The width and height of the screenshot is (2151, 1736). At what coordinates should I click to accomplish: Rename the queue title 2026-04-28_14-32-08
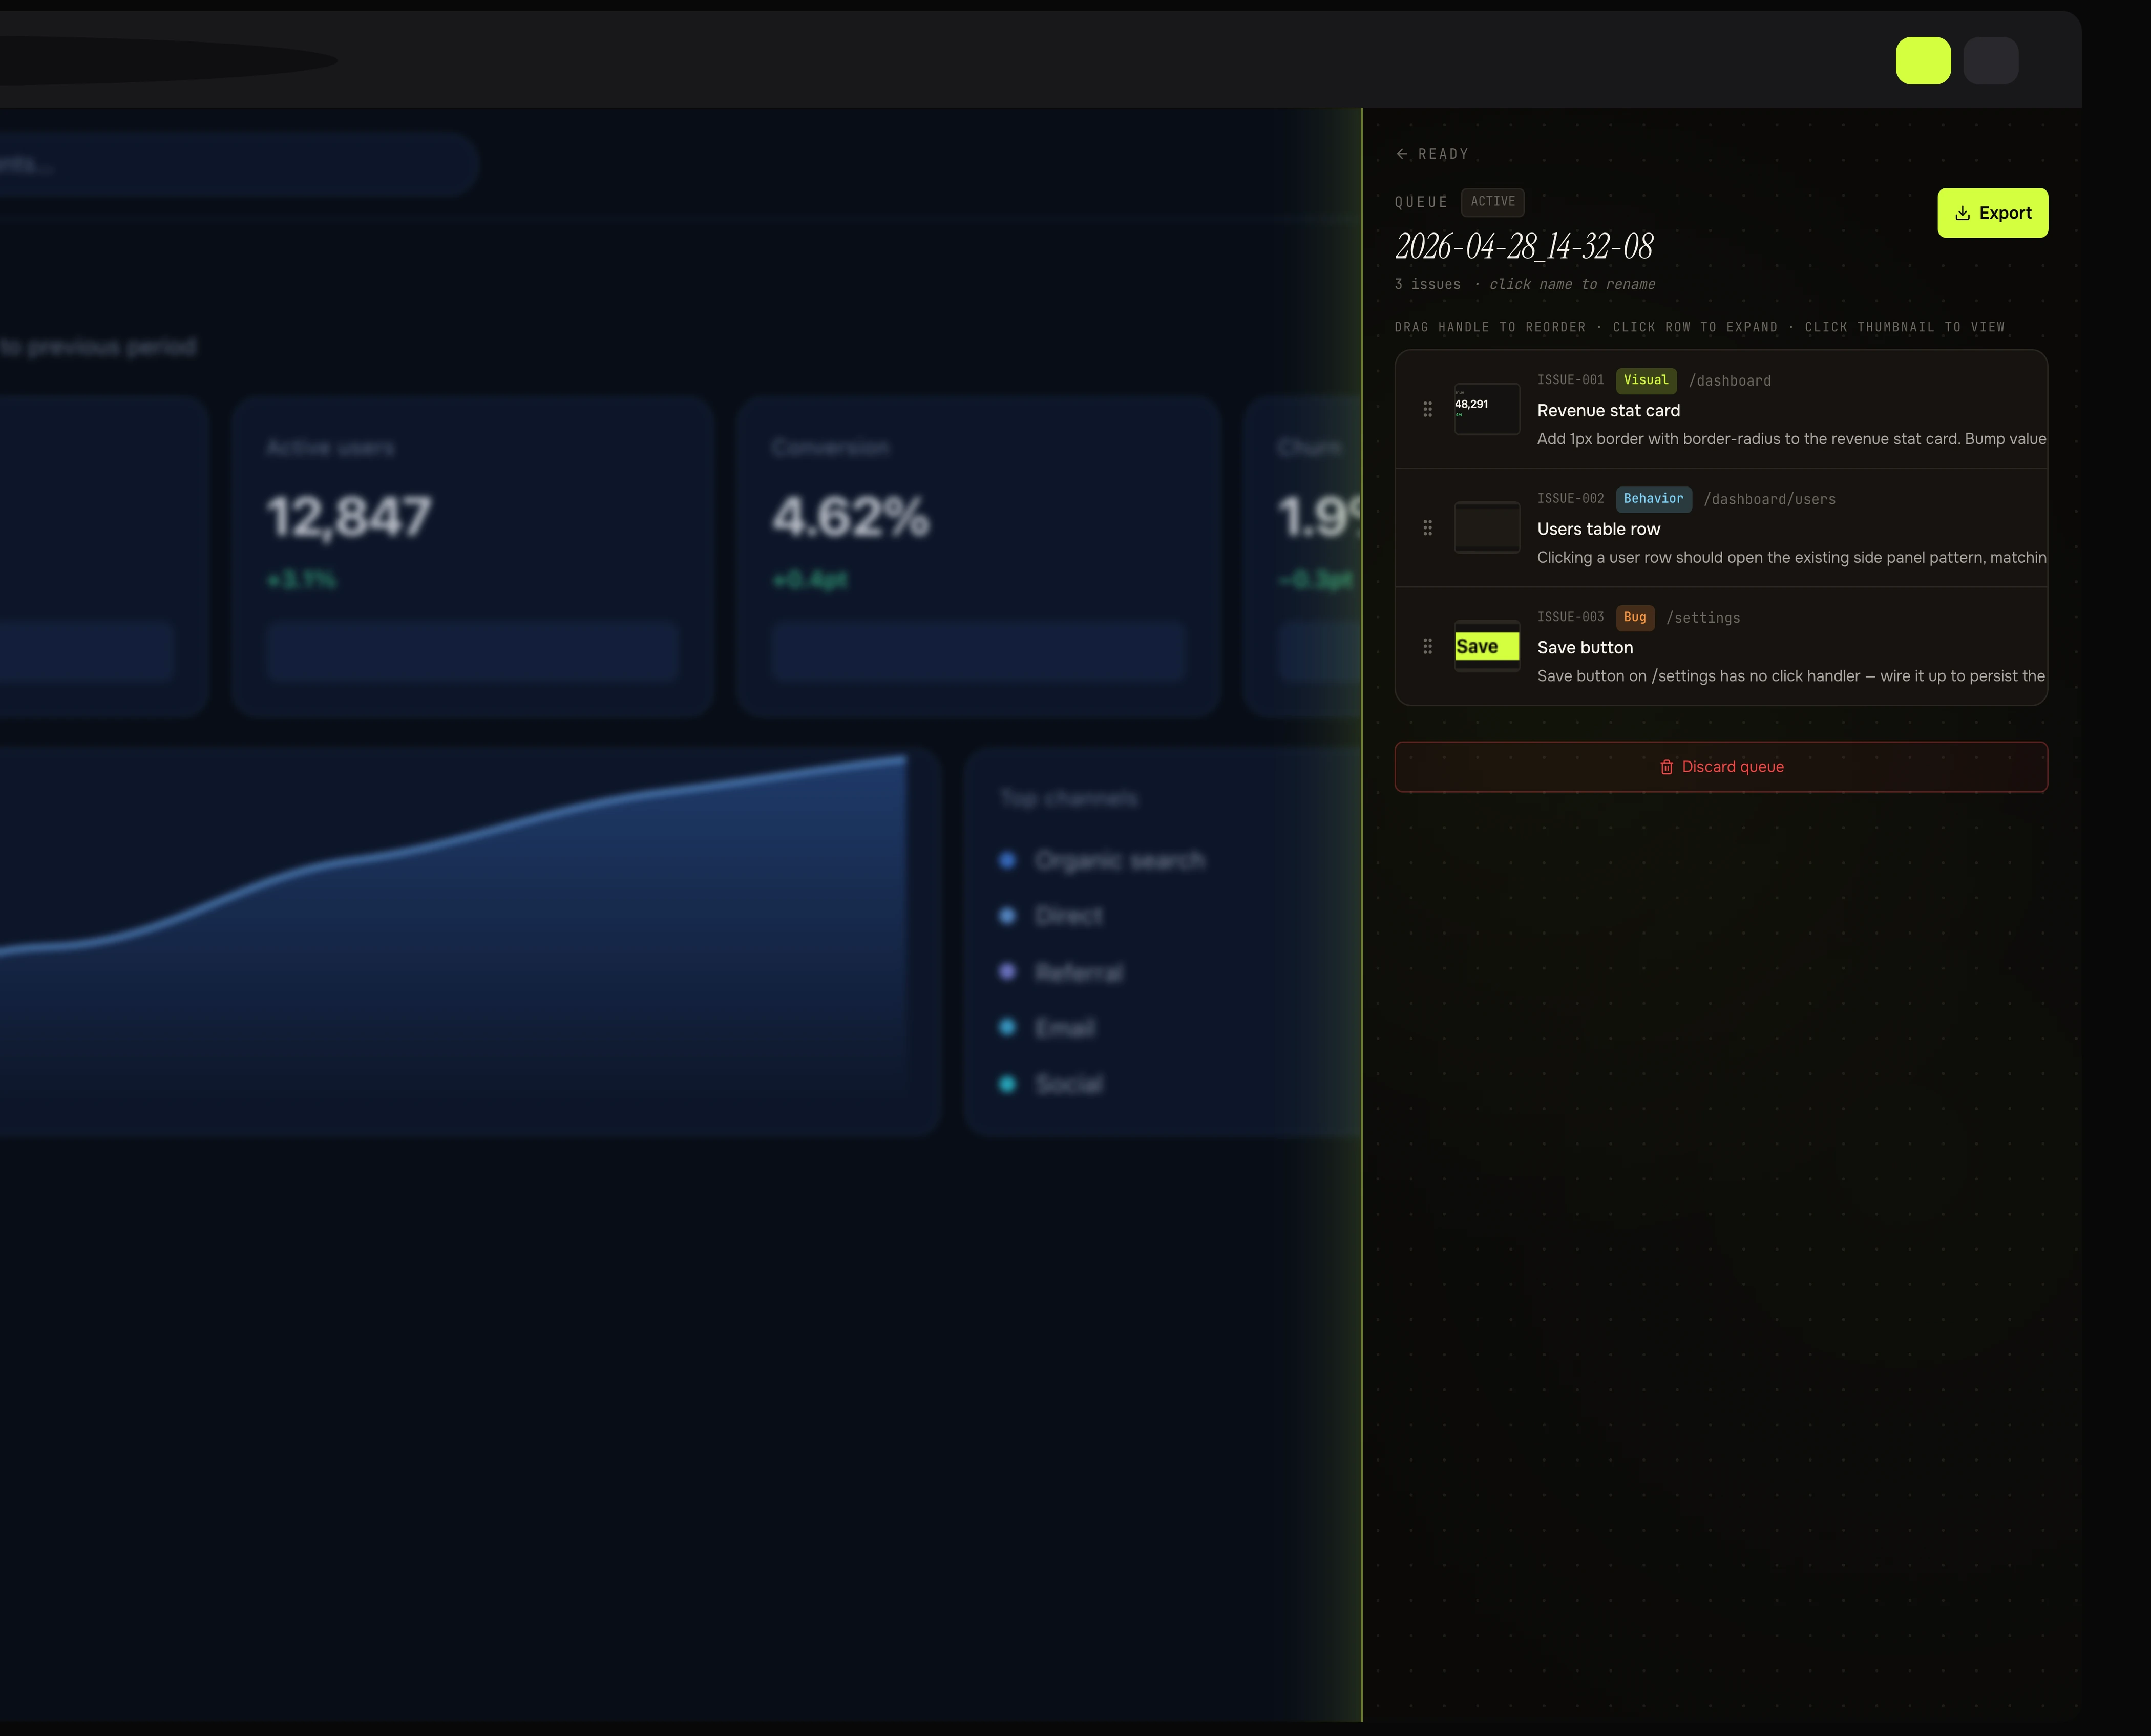[1524, 246]
